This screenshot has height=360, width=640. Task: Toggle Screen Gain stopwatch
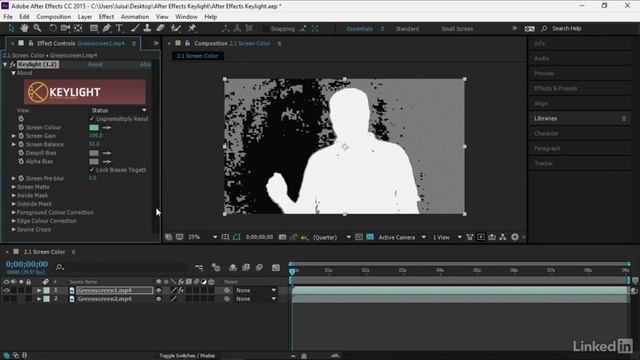coord(21,136)
